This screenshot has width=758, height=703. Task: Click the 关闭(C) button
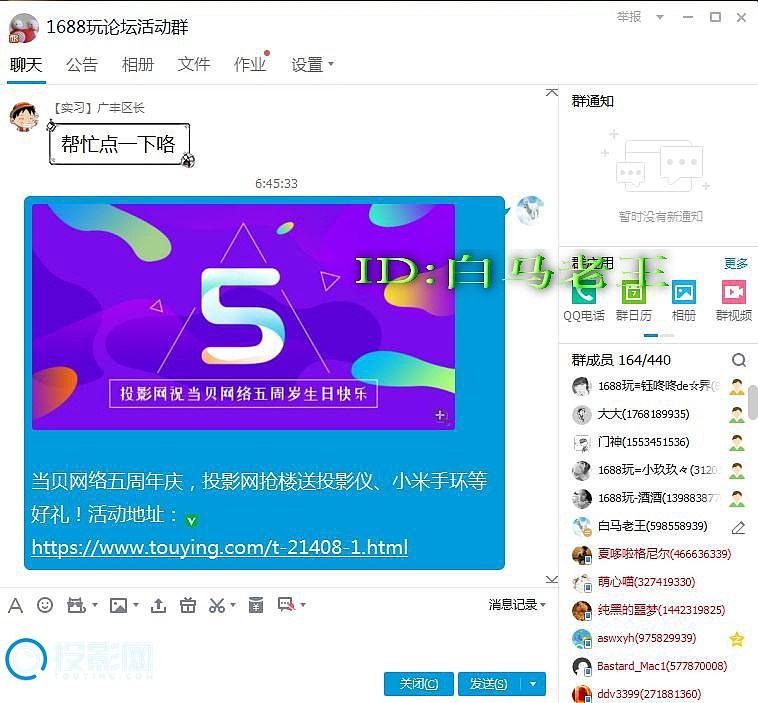419,684
